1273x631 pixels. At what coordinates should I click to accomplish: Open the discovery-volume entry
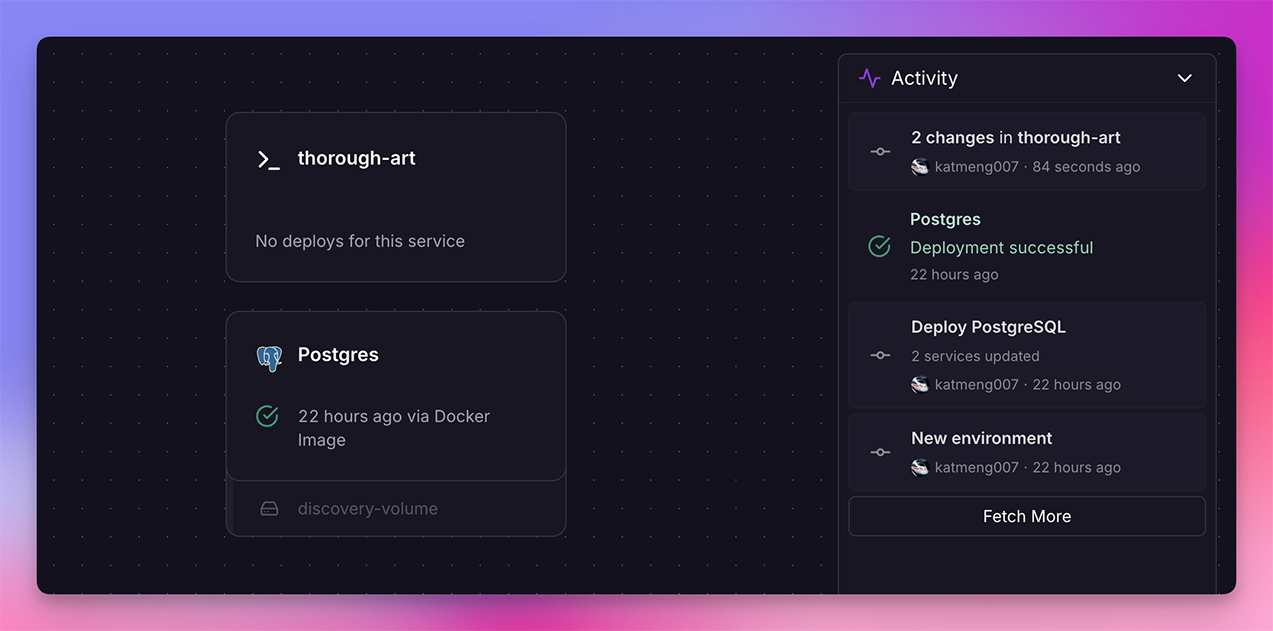[x=396, y=508]
